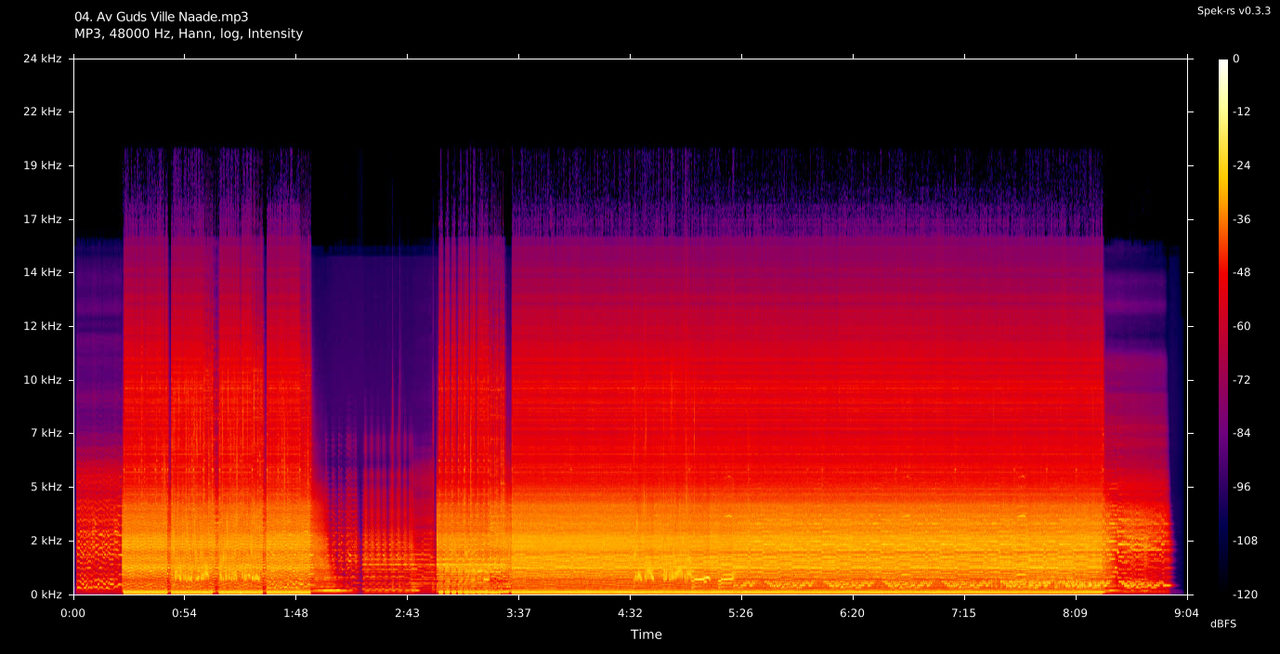
Task: Click the "3:37" time axis label
Action: point(519,612)
